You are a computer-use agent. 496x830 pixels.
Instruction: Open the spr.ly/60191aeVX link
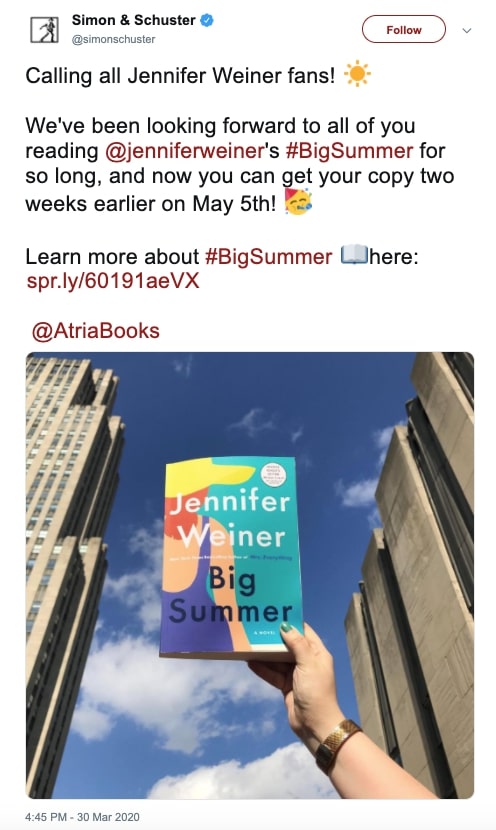tap(113, 281)
